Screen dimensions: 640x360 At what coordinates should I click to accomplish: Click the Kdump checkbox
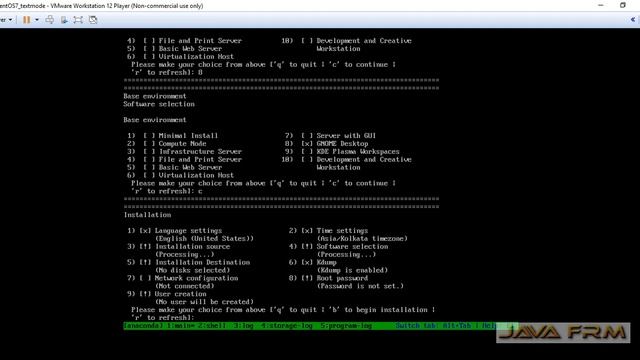(307, 262)
